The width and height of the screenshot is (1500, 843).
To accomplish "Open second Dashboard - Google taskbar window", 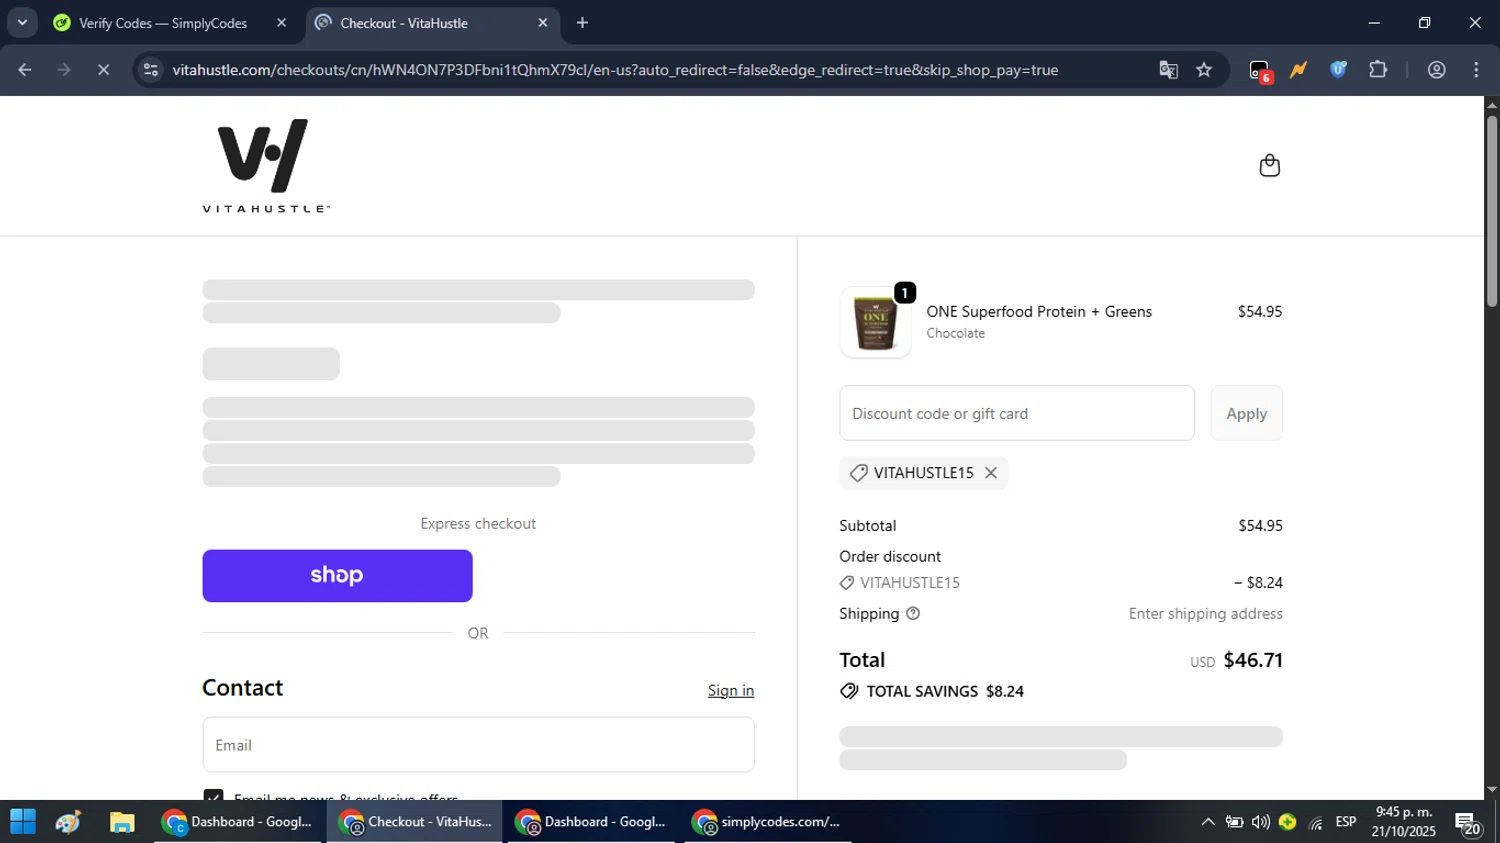I will tap(591, 822).
